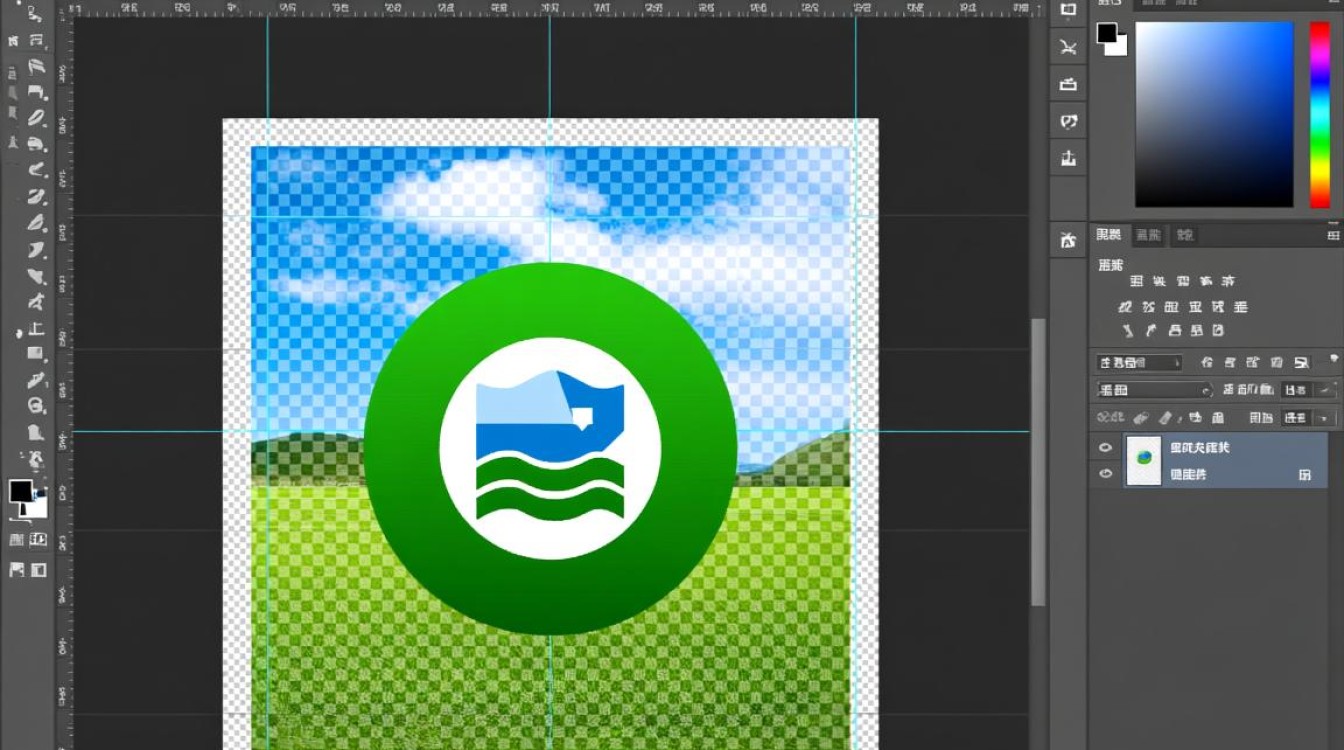Hide the top layer using its eye icon
This screenshot has height=750, width=1344.
(x=1105, y=448)
